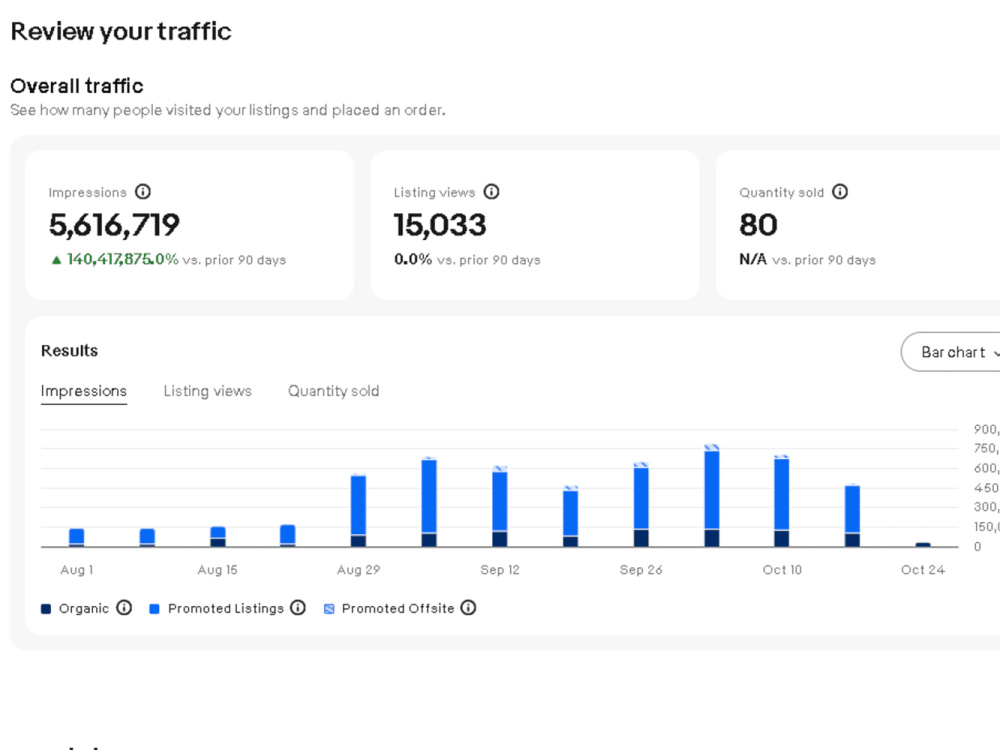Click the Promoted Offsite legend label
This screenshot has width=1000, height=750.
(x=398, y=608)
